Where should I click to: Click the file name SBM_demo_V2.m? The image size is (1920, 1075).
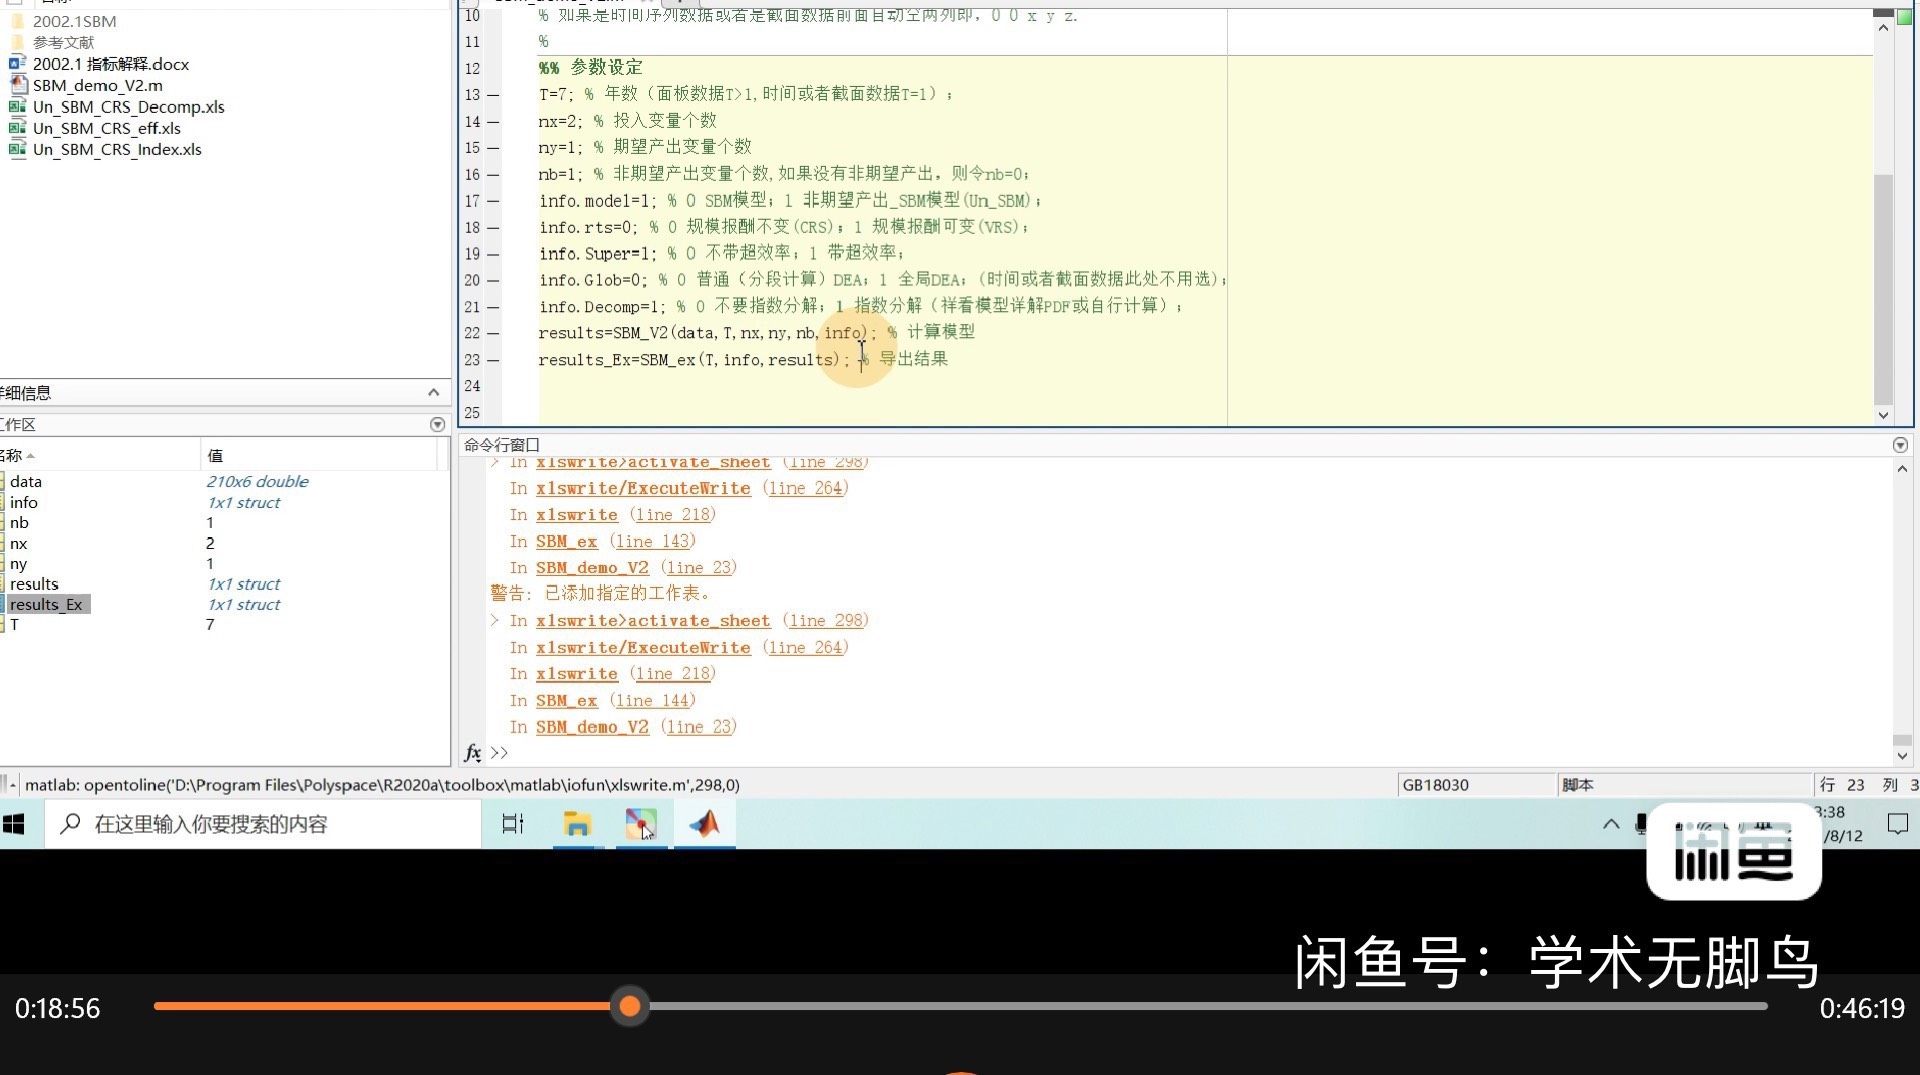98,85
